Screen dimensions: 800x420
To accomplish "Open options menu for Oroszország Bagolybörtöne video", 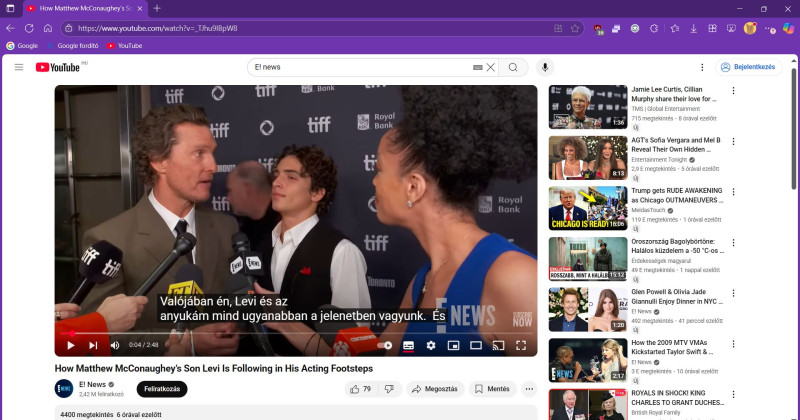I will (x=733, y=242).
